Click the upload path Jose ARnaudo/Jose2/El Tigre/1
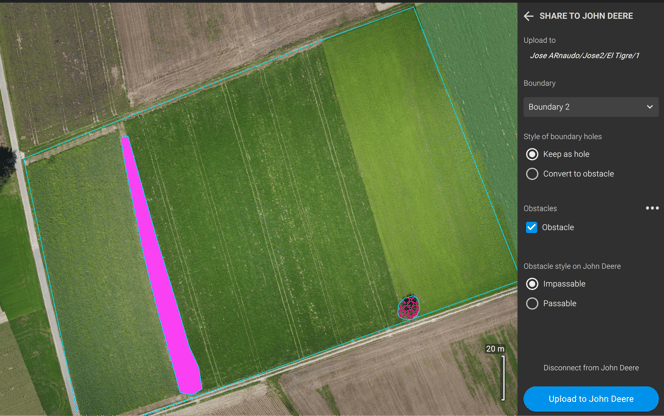The height and width of the screenshot is (416, 664). 584,56
